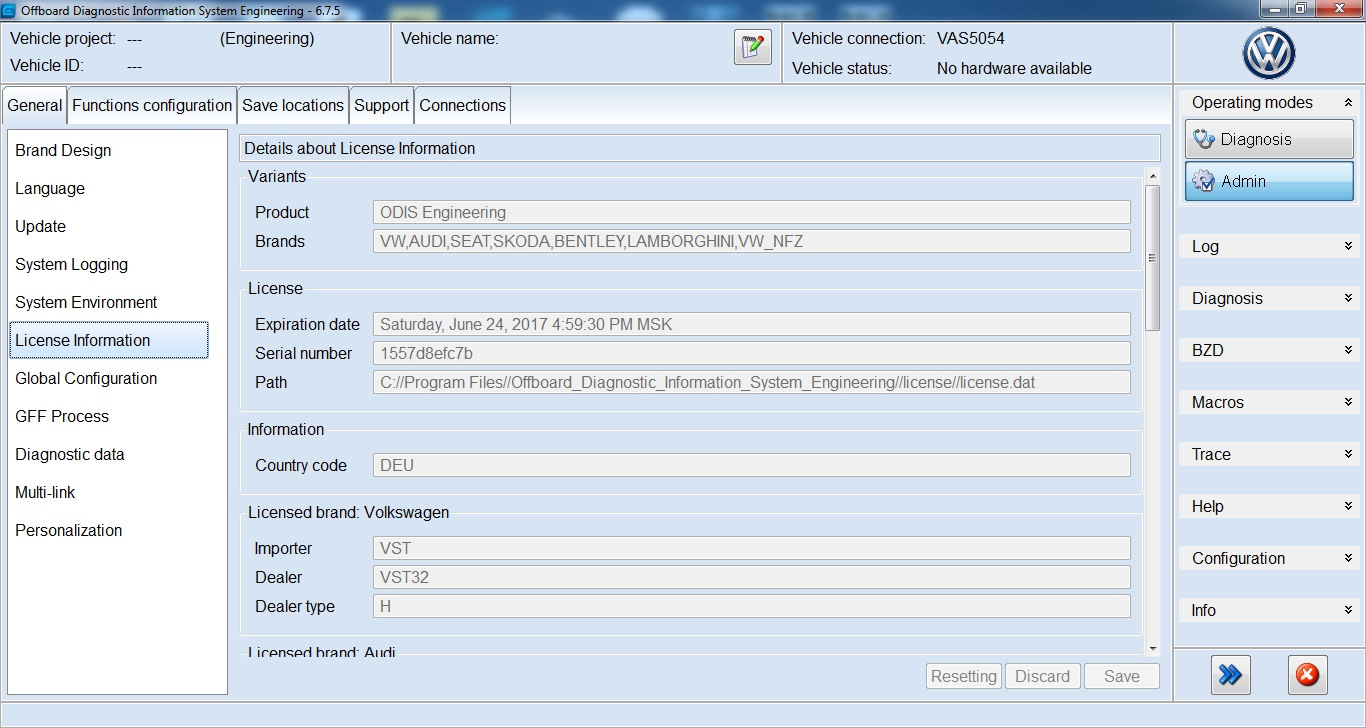Expand the Log section
This screenshot has width=1366, height=728.
pos(1348,246)
